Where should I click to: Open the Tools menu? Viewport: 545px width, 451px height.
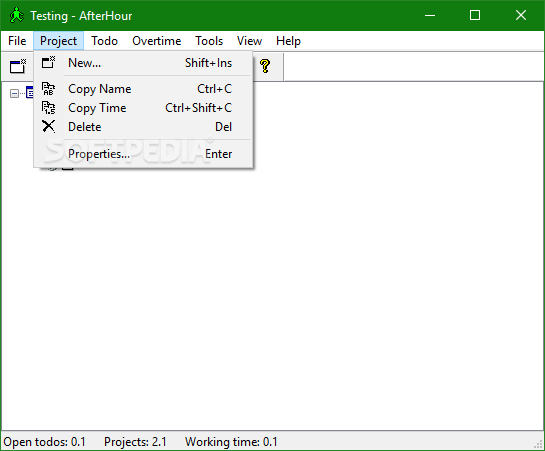pyautogui.click(x=209, y=41)
